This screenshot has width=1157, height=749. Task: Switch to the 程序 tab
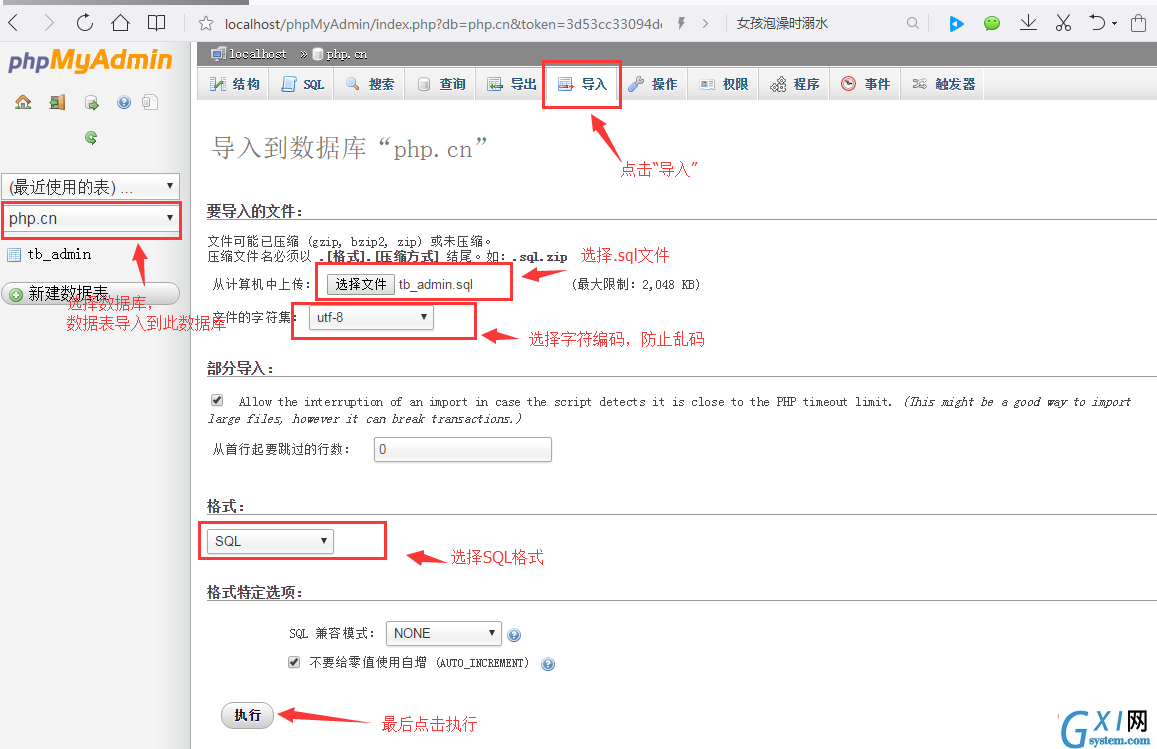point(795,84)
